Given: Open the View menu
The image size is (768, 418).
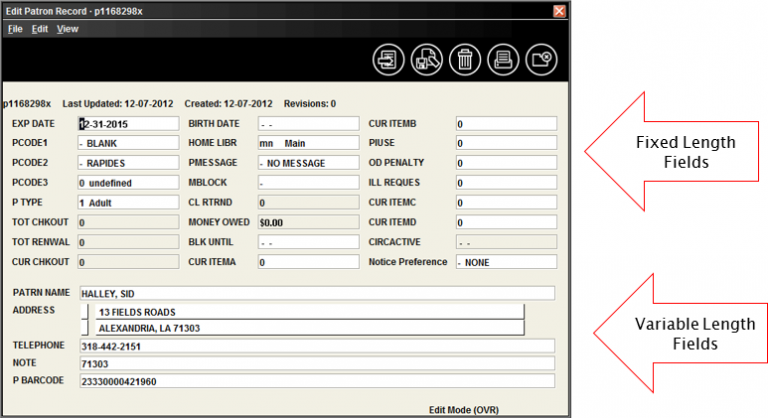Looking at the screenshot, I should pyautogui.click(x=67, y=29).
